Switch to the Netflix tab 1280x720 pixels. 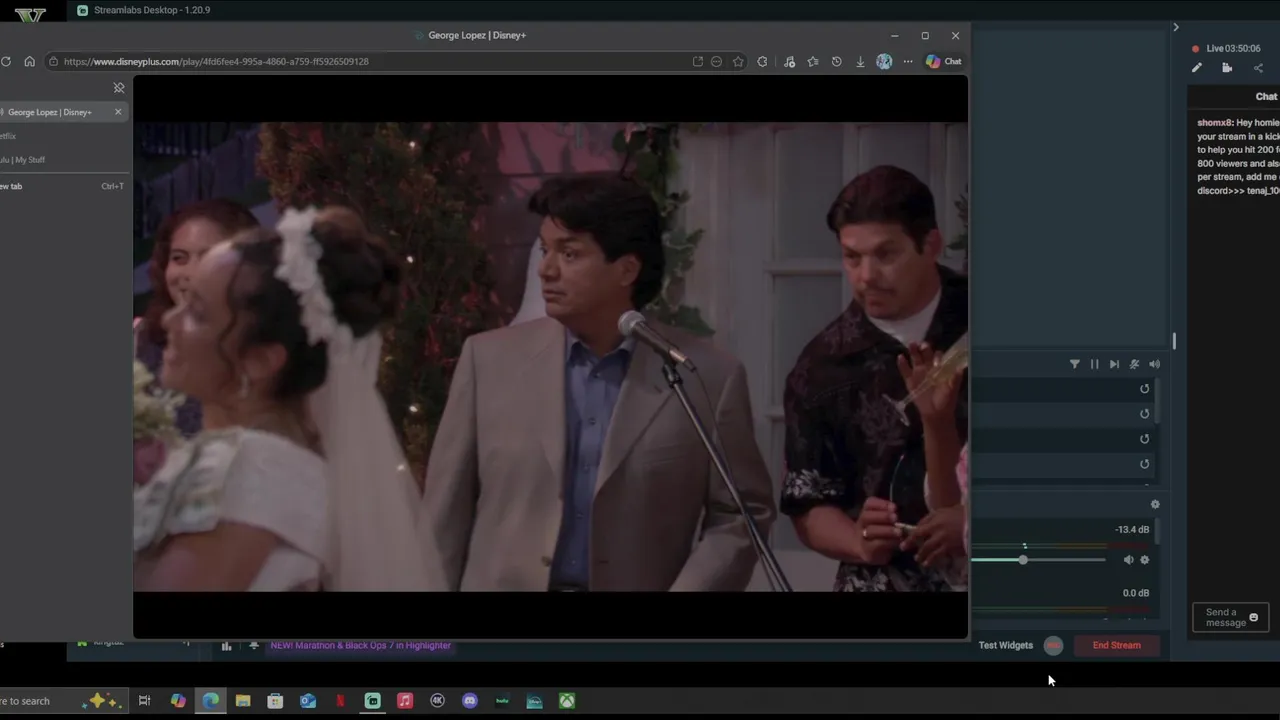click(8, 136)
